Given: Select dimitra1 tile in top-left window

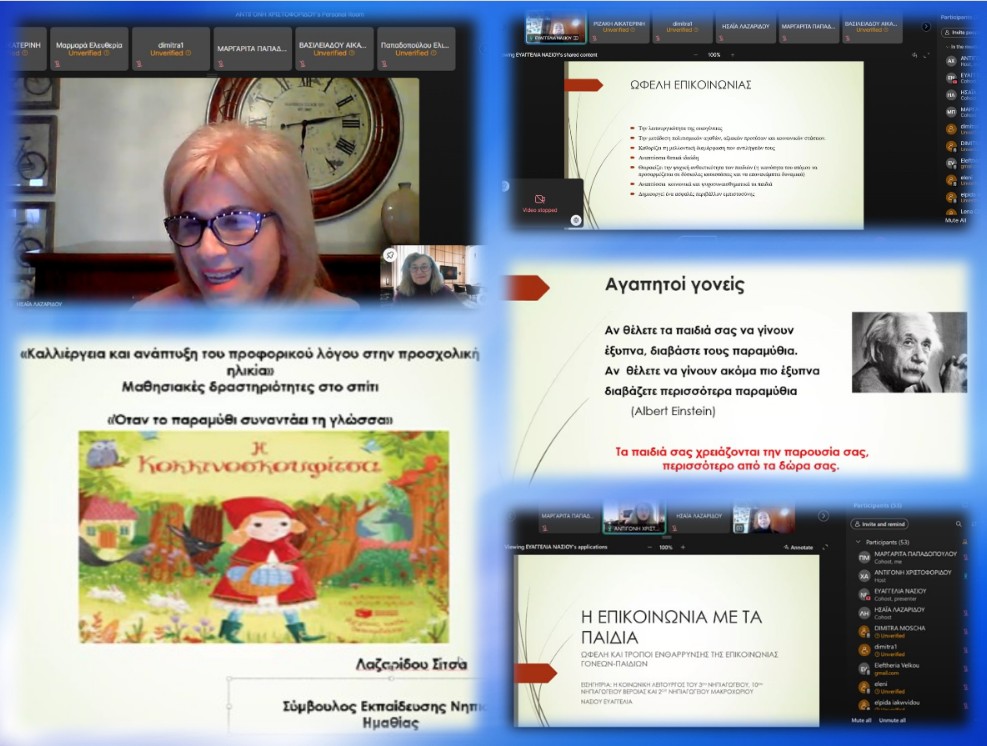Looking at the screenshot, I should point(171,48).
